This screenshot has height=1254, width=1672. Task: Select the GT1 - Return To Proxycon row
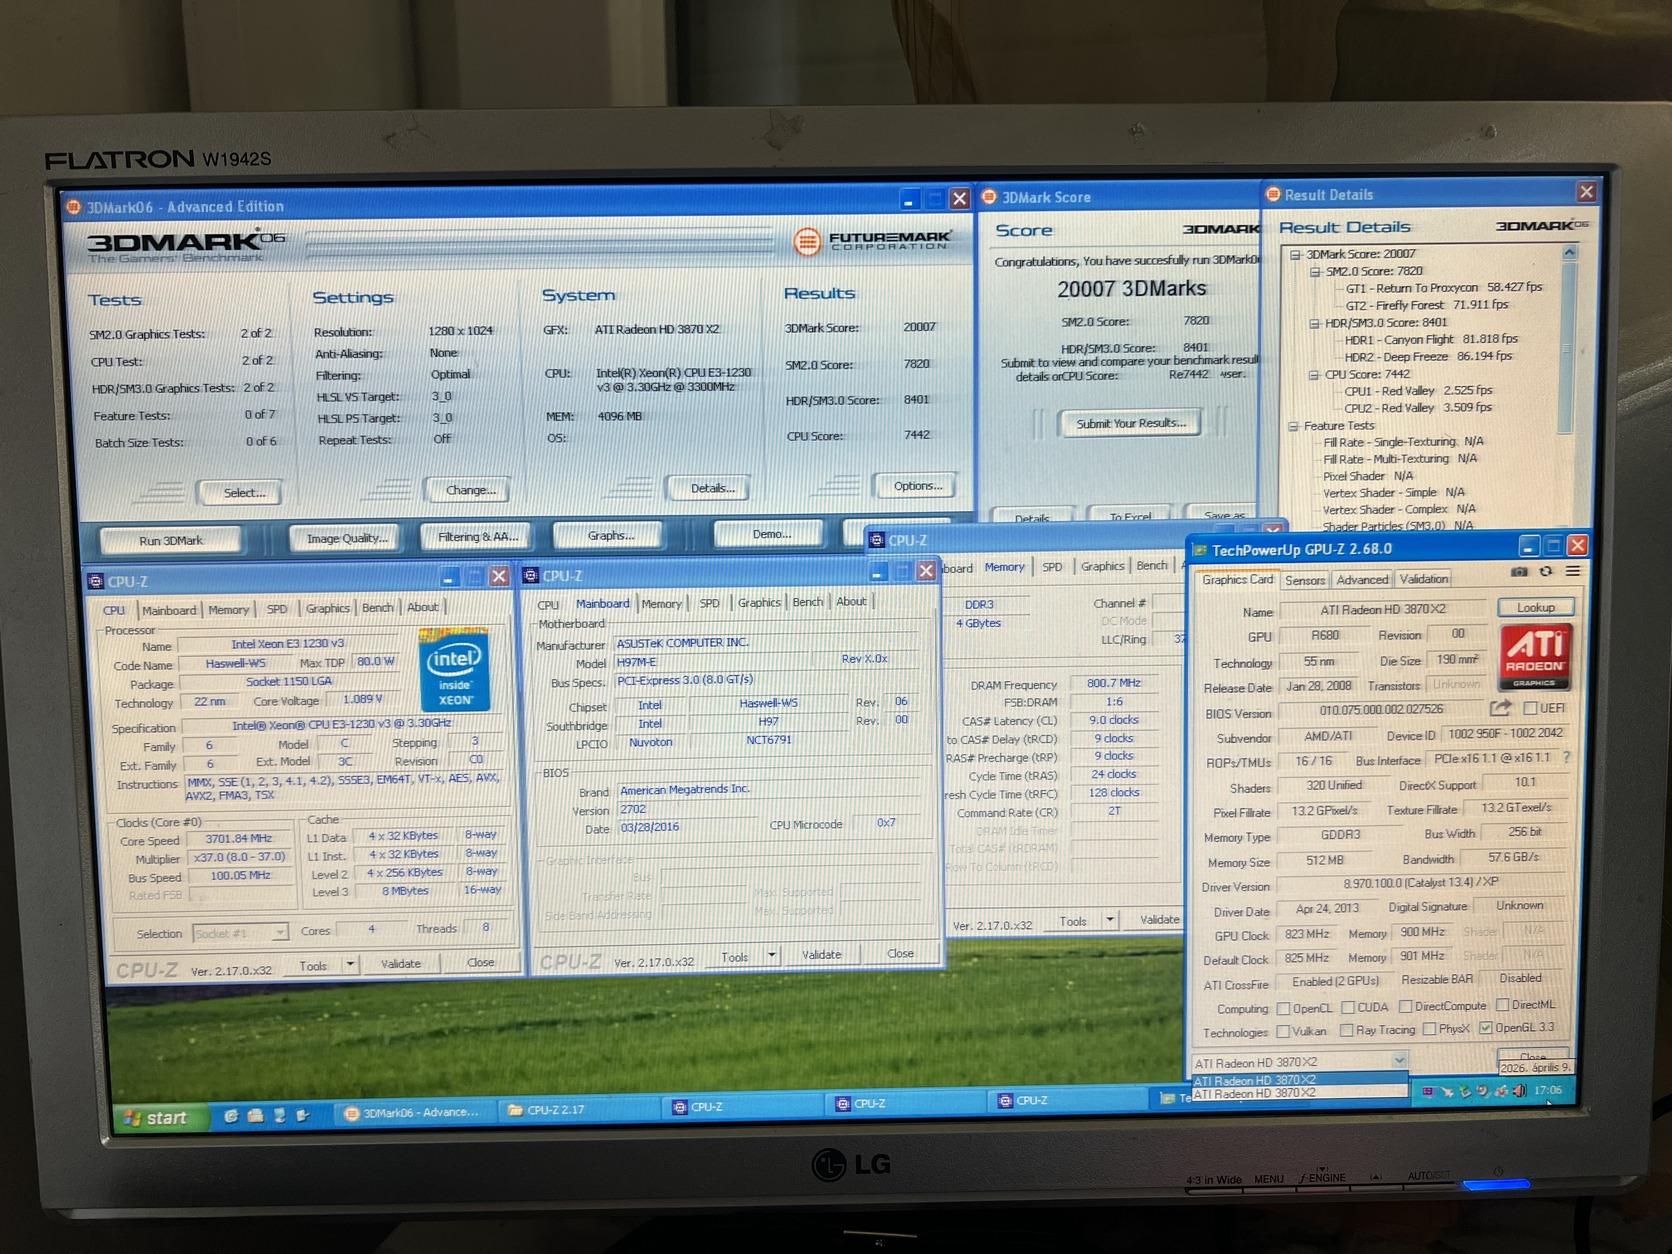1443,288
